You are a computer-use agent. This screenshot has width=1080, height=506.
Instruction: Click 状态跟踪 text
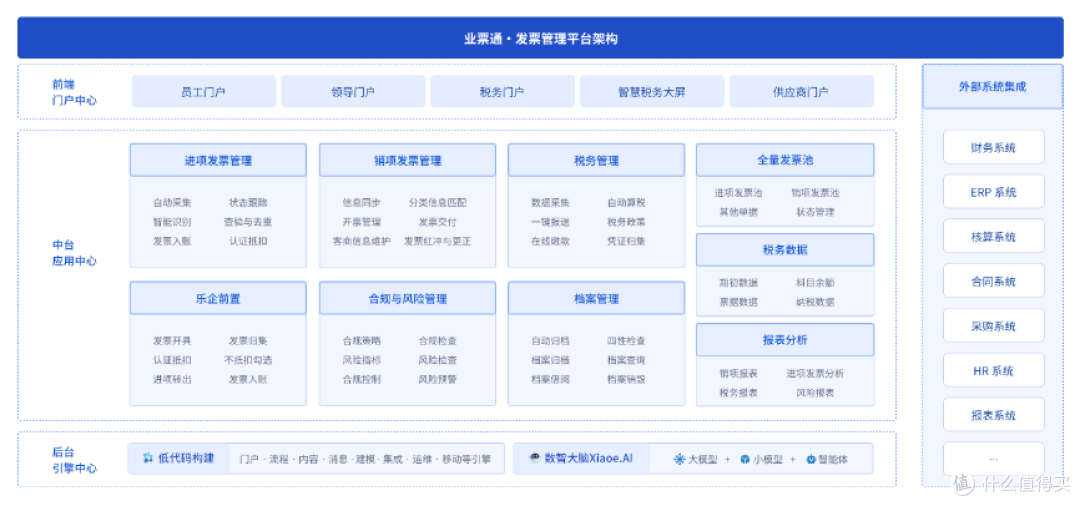248,202
